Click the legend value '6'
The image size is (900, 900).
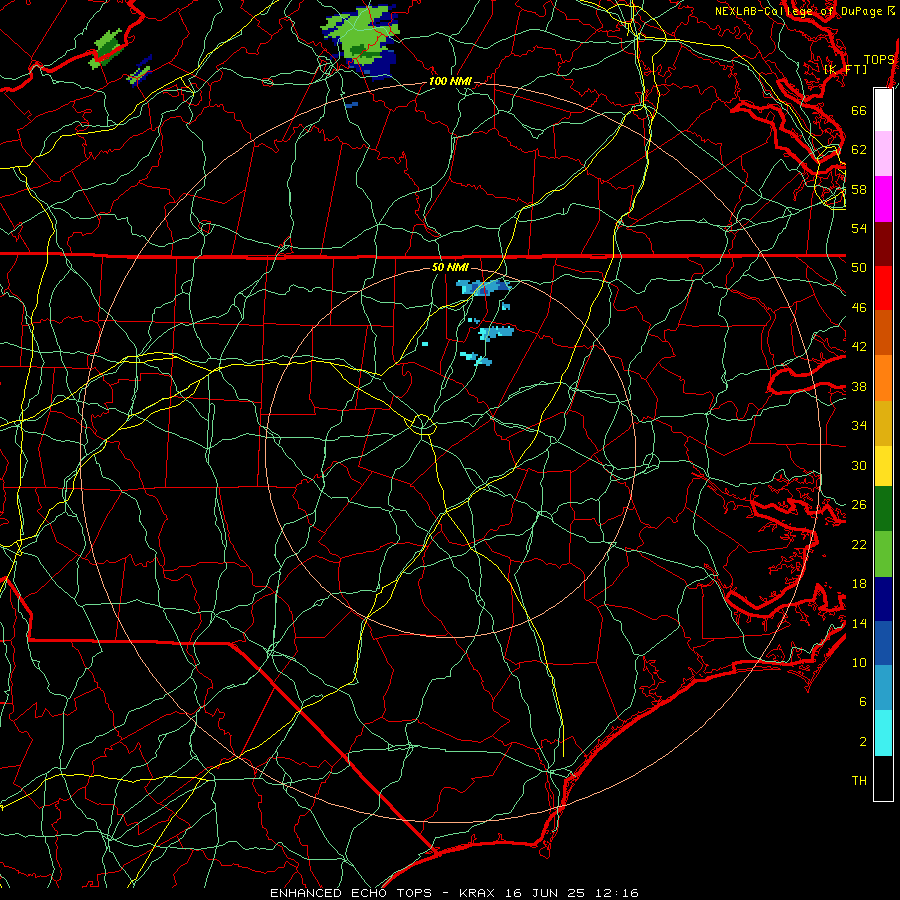click(863, 702)
